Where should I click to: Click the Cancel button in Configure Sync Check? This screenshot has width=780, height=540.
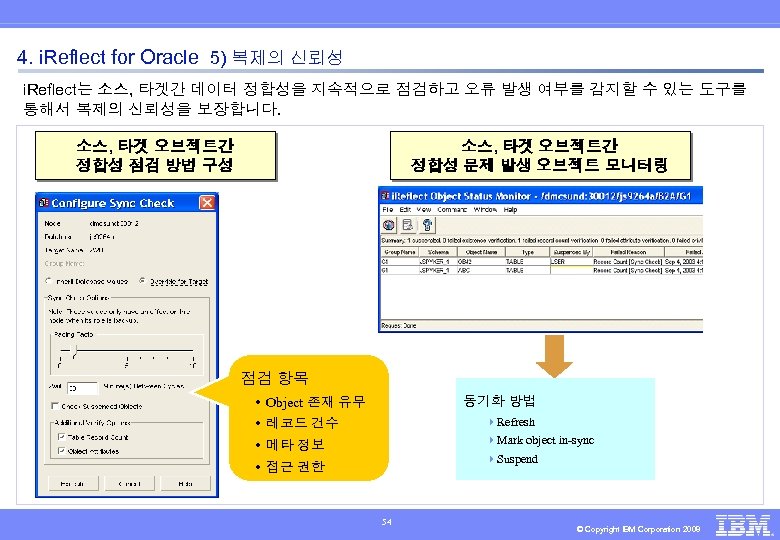pyautogui.click(x=129, y=483)
